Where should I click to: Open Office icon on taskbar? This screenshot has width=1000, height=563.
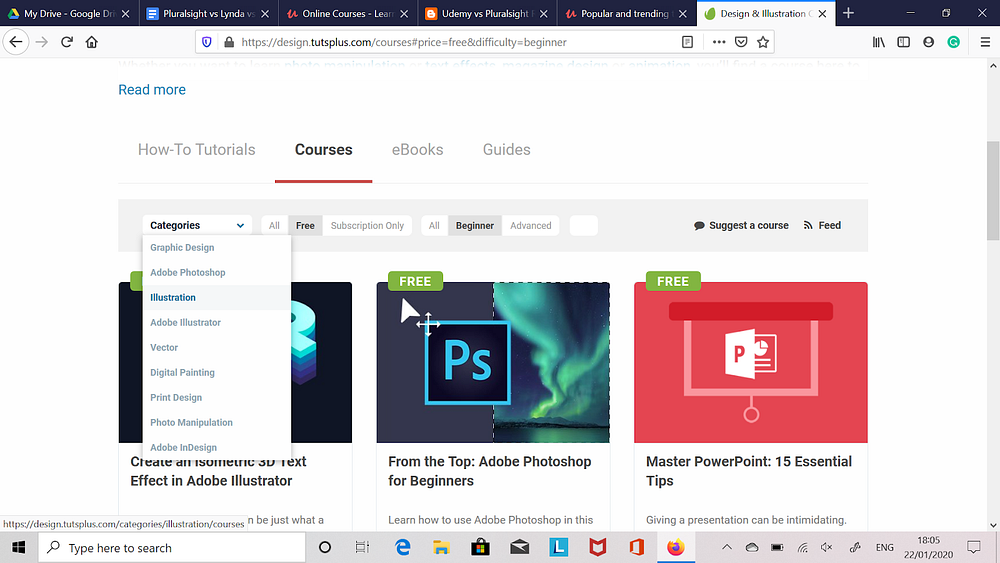tap(636, 548)
